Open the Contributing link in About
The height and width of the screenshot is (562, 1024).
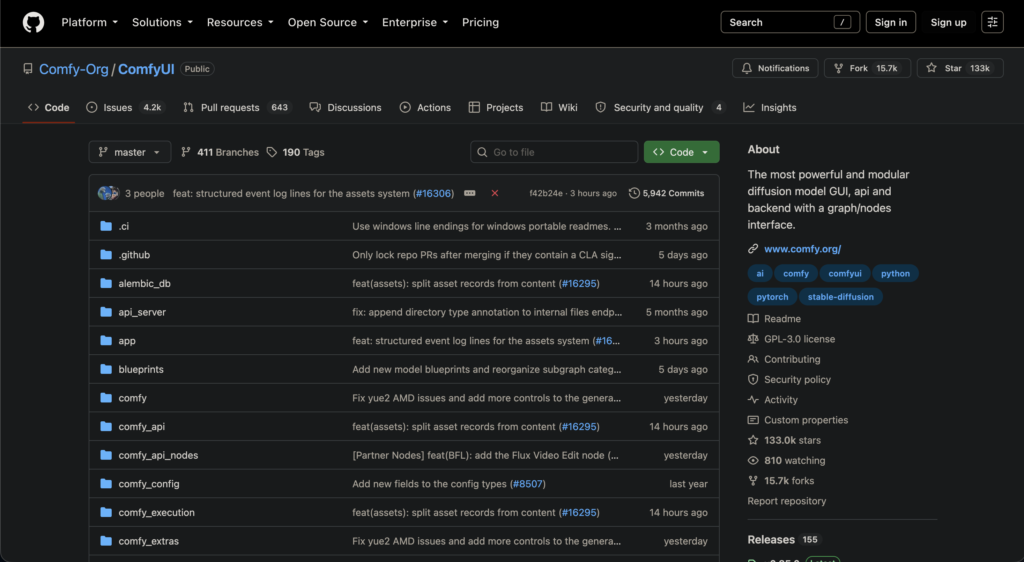tap(792, 359)
